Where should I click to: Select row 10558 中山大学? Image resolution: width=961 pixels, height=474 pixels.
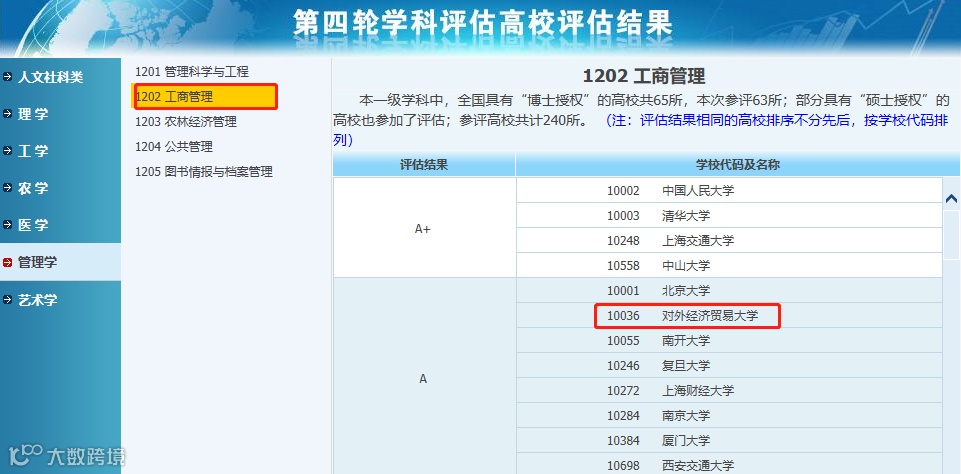pyautogui.click(x=729, y=266)
